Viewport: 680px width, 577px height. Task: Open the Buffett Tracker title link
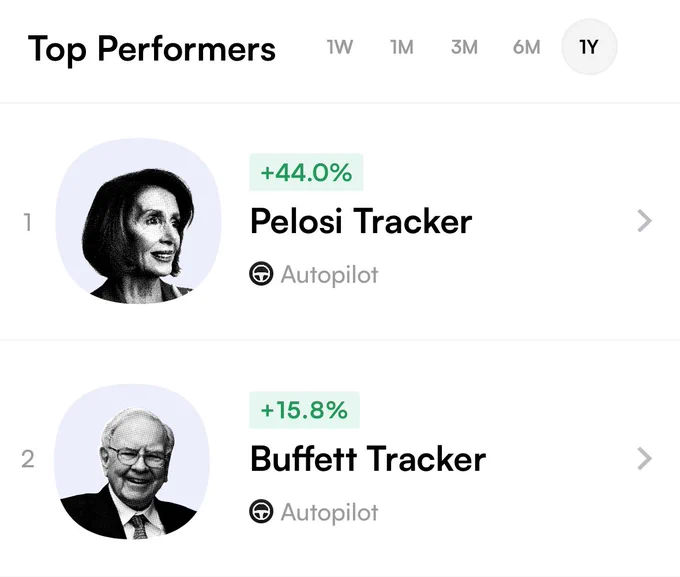click(368, 459)
